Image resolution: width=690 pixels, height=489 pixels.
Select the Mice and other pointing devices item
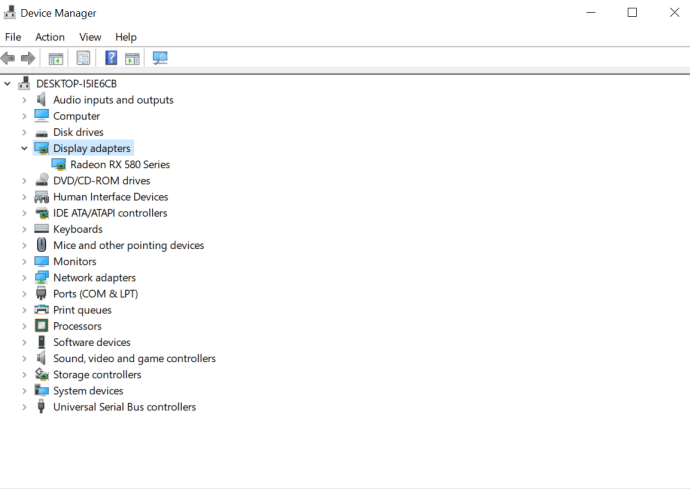[128, 246]
